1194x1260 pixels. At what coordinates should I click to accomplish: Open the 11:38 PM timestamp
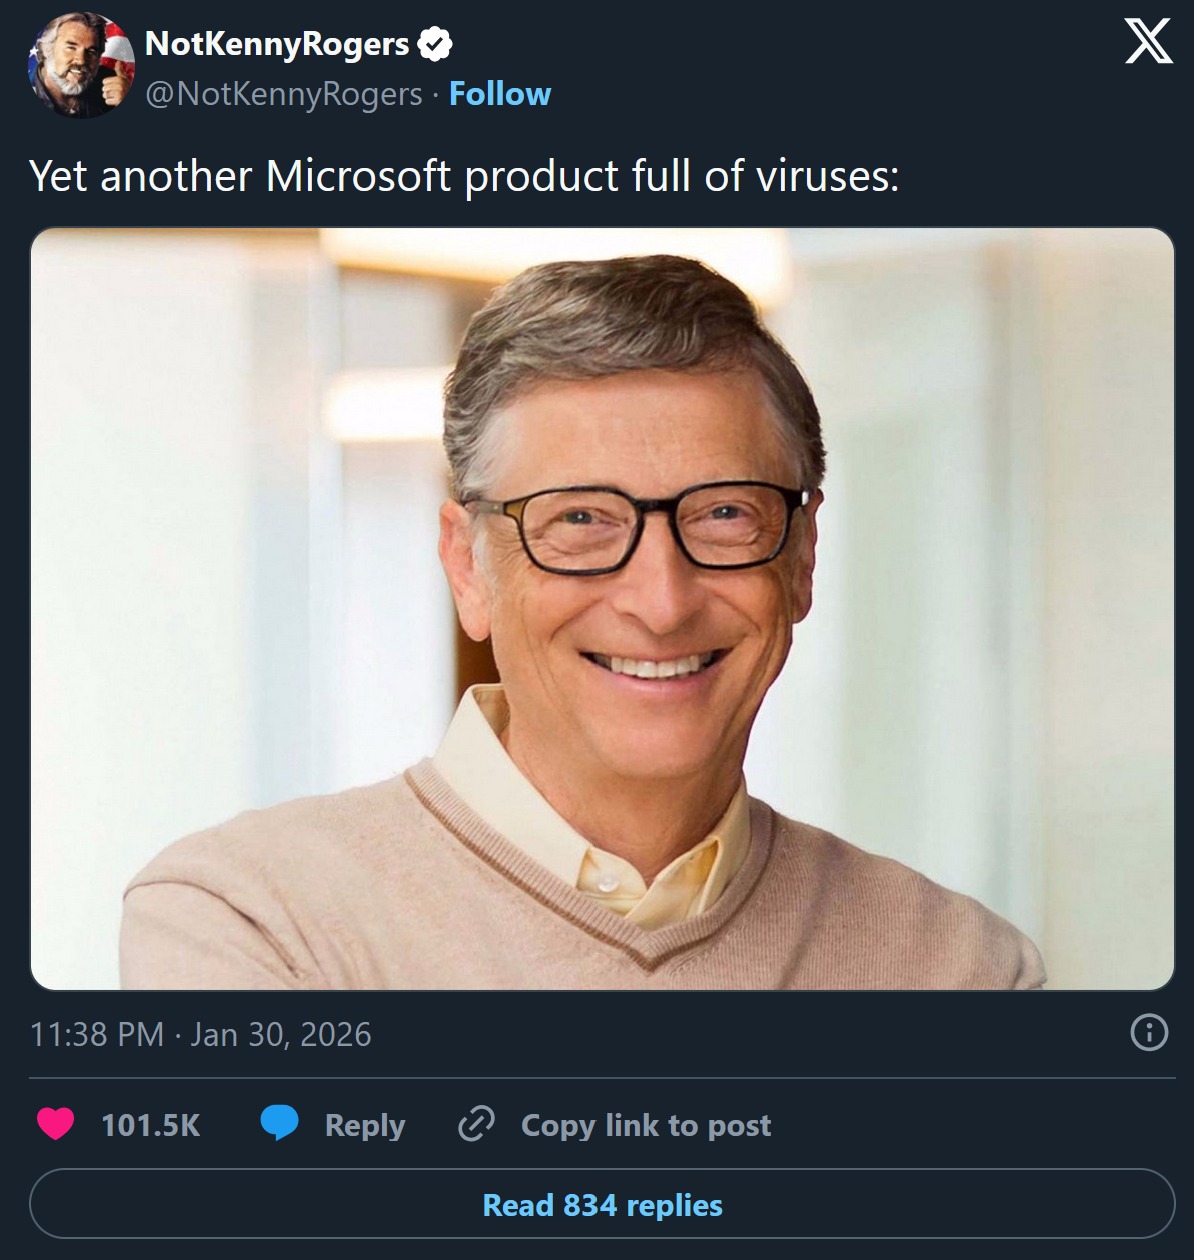pos(97,1034)
